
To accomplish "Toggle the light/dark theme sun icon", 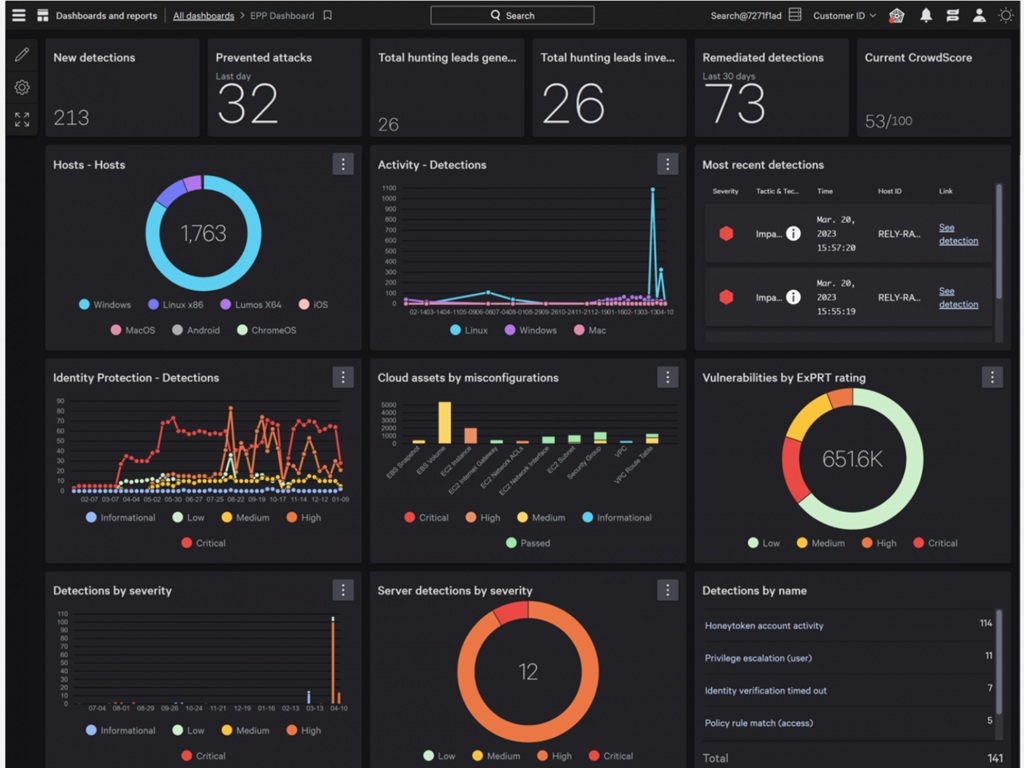I will (1006, 16).
